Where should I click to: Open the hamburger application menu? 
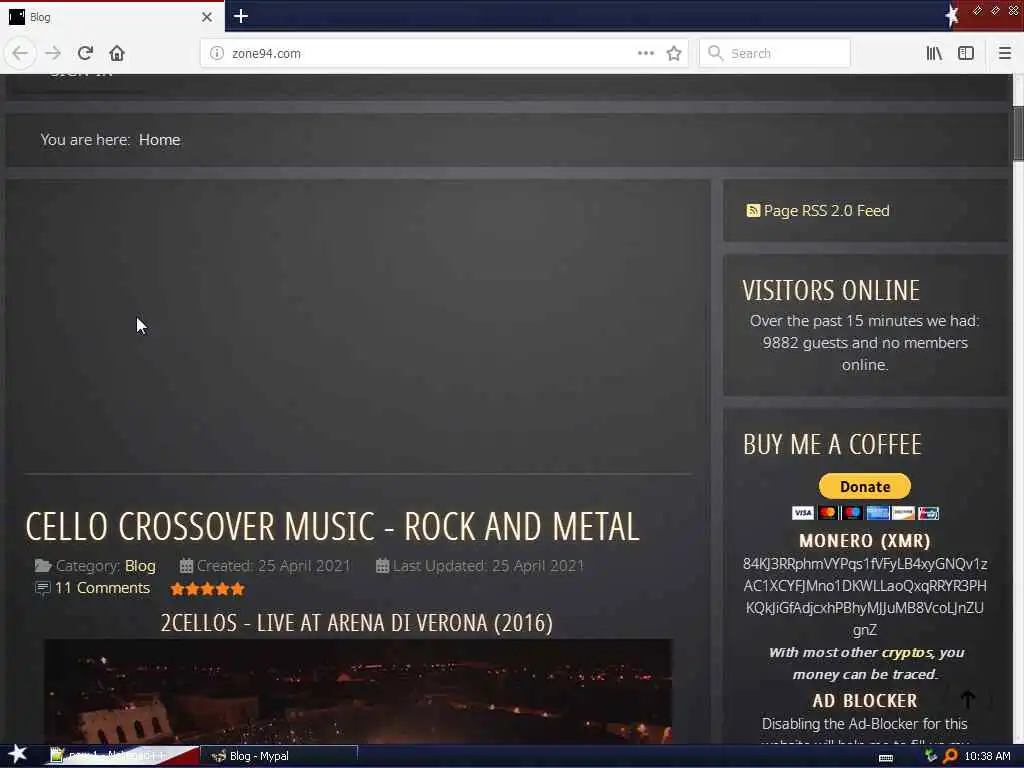1004,53
